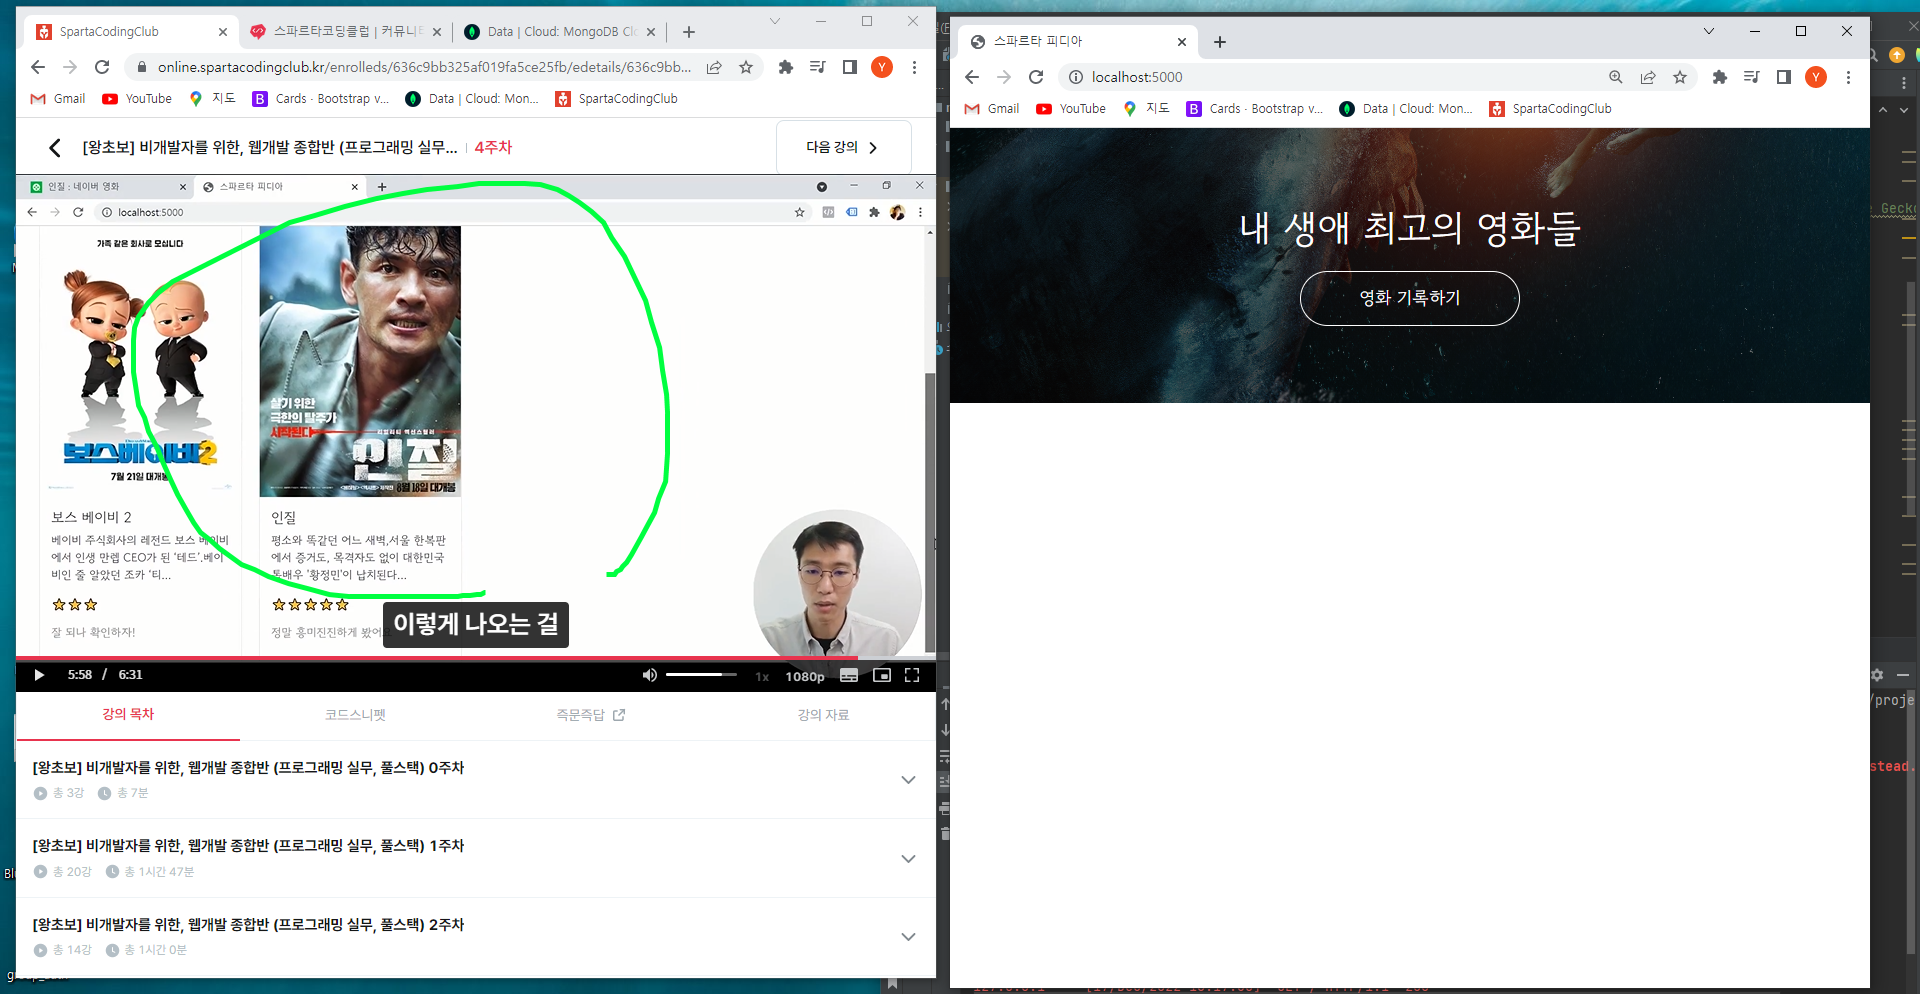Screen dimensions: 1920x994
Task: Open media control icon in left Chrome
Action: click(x=818, y=67)
